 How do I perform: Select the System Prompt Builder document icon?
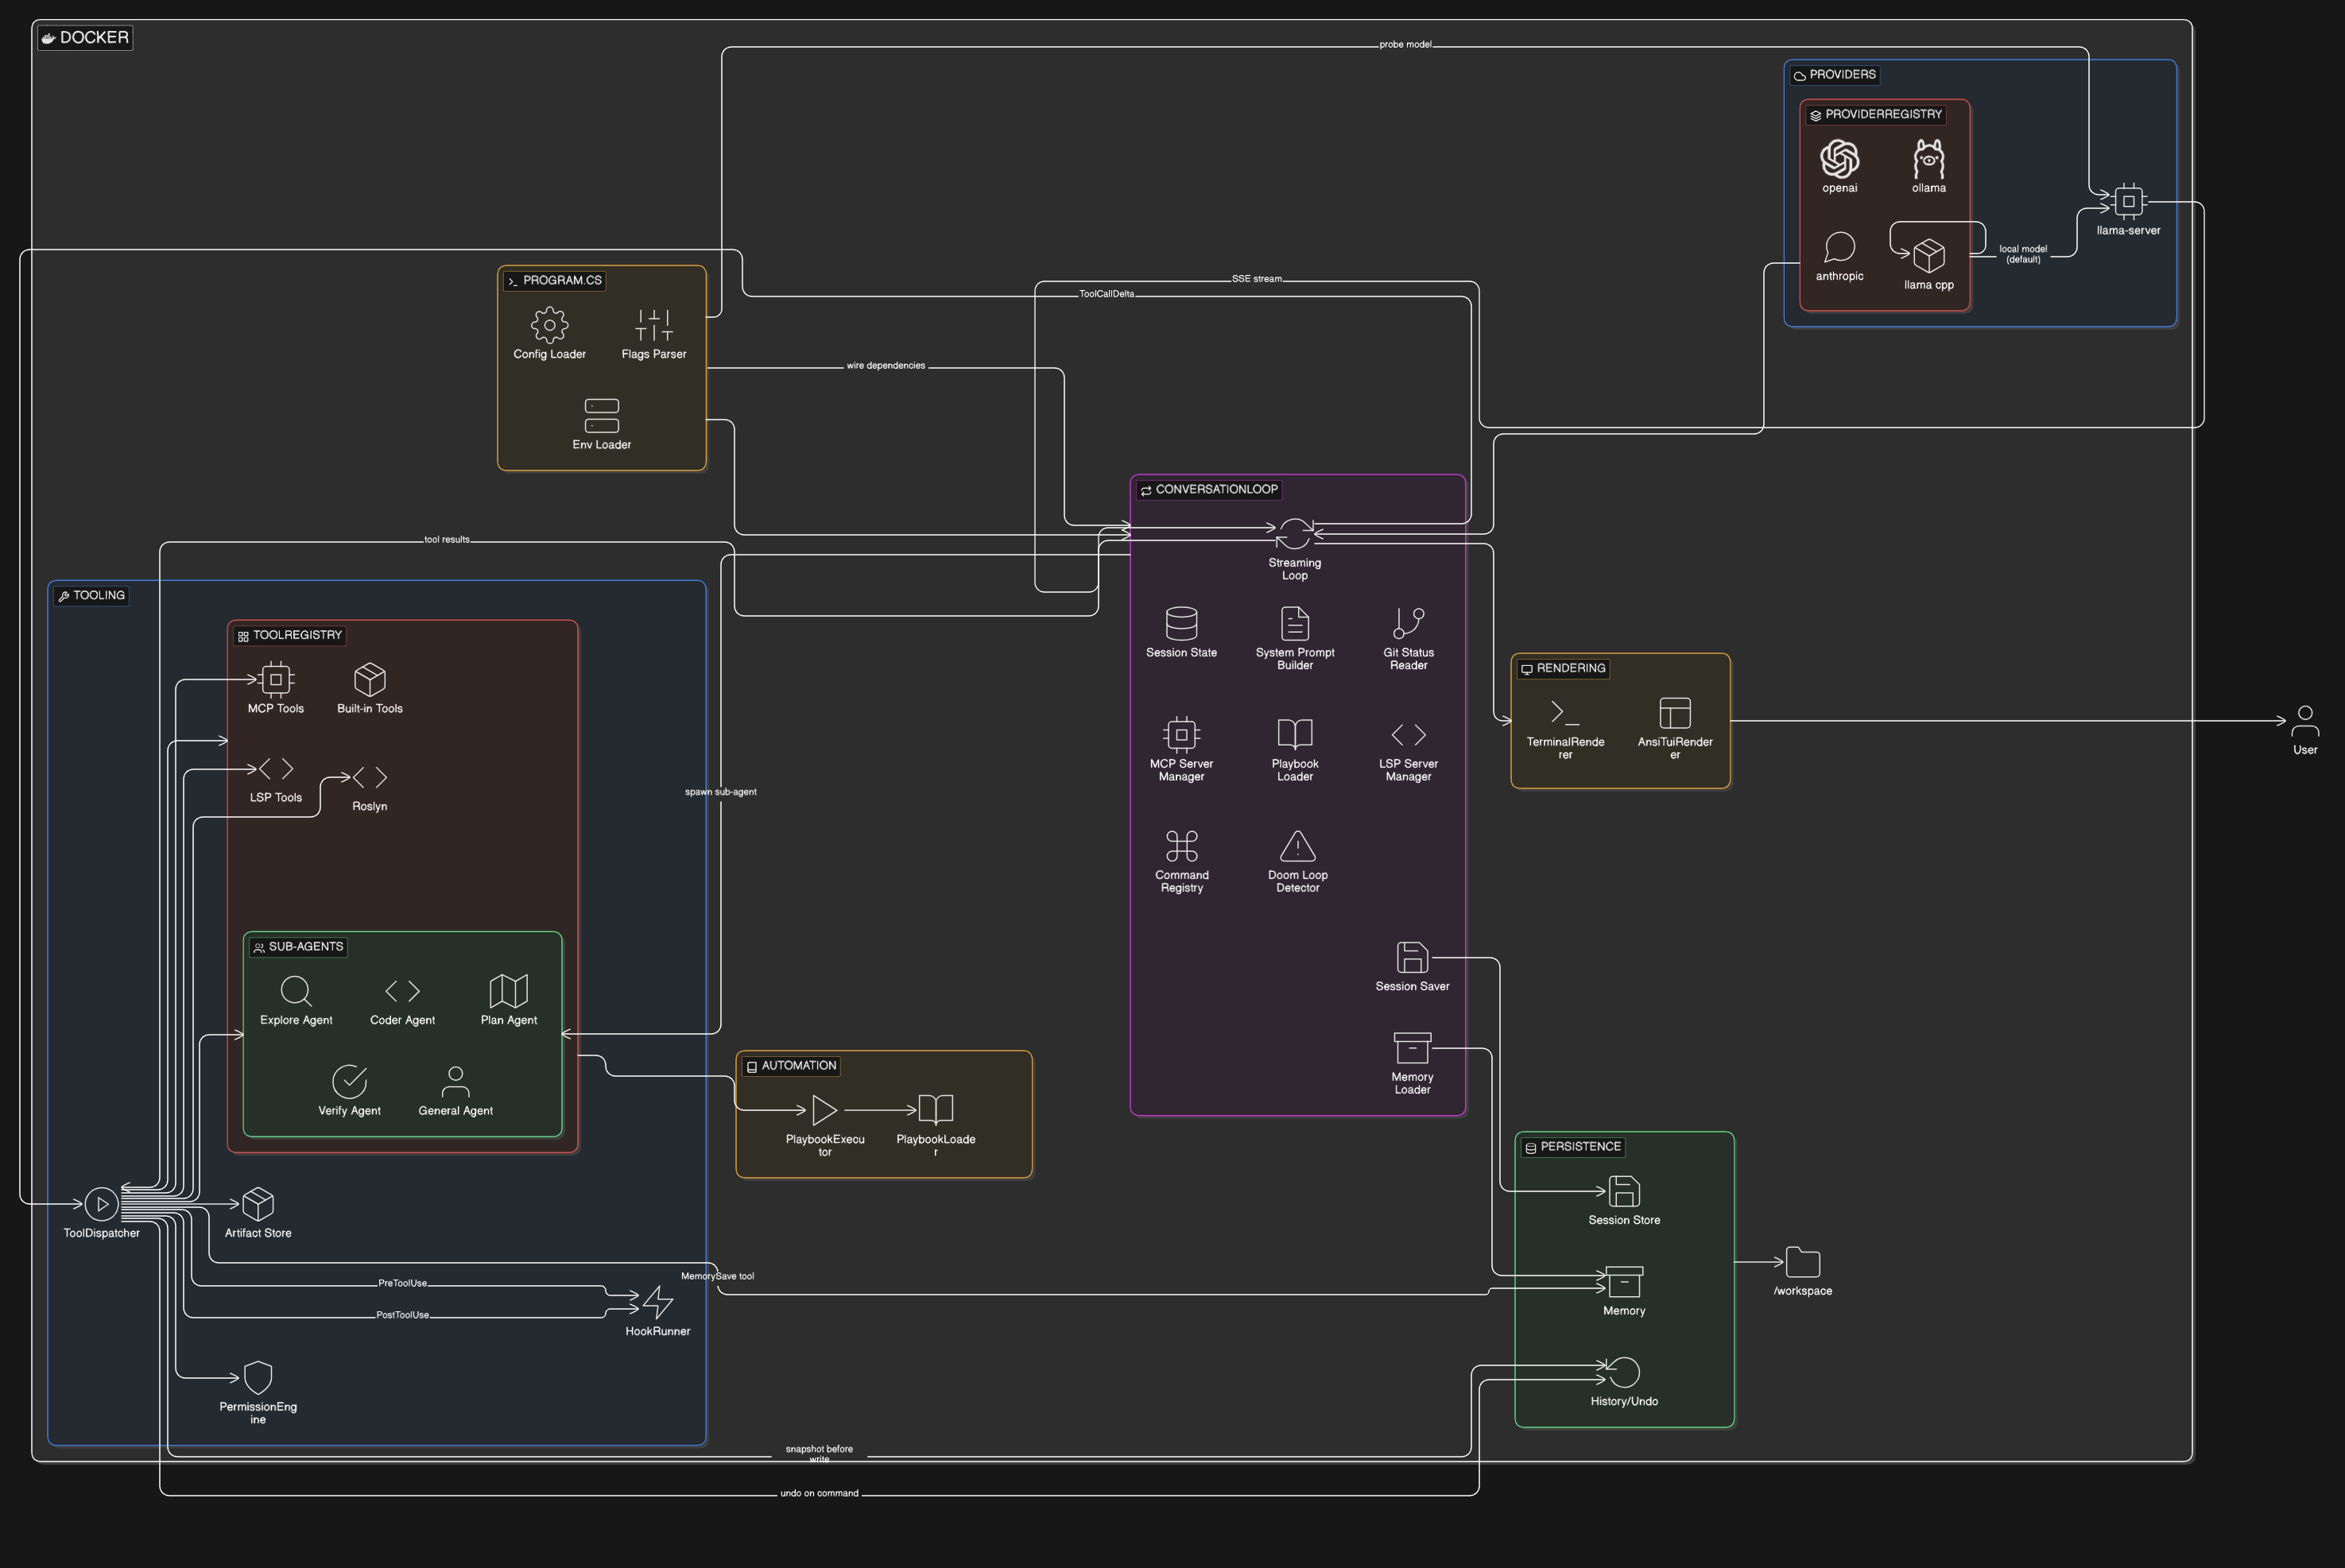(x=1294, y=623)
